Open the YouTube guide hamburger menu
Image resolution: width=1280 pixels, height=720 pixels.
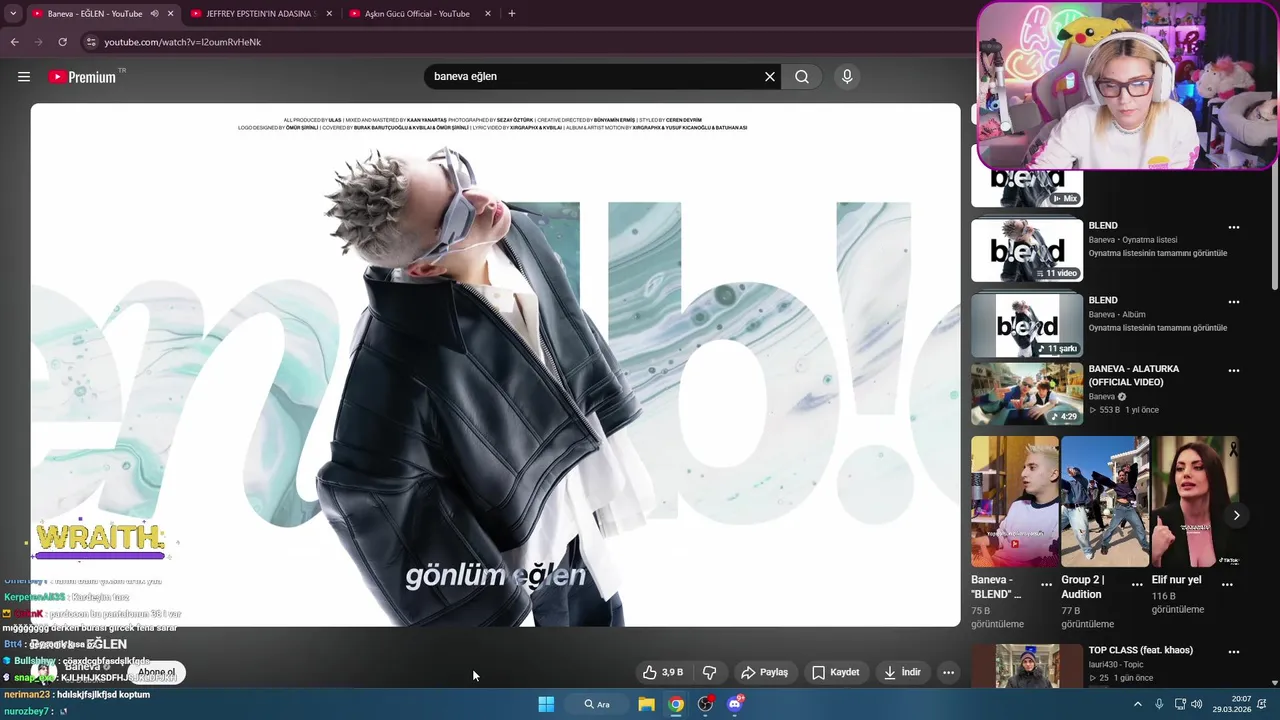(24, 77)
